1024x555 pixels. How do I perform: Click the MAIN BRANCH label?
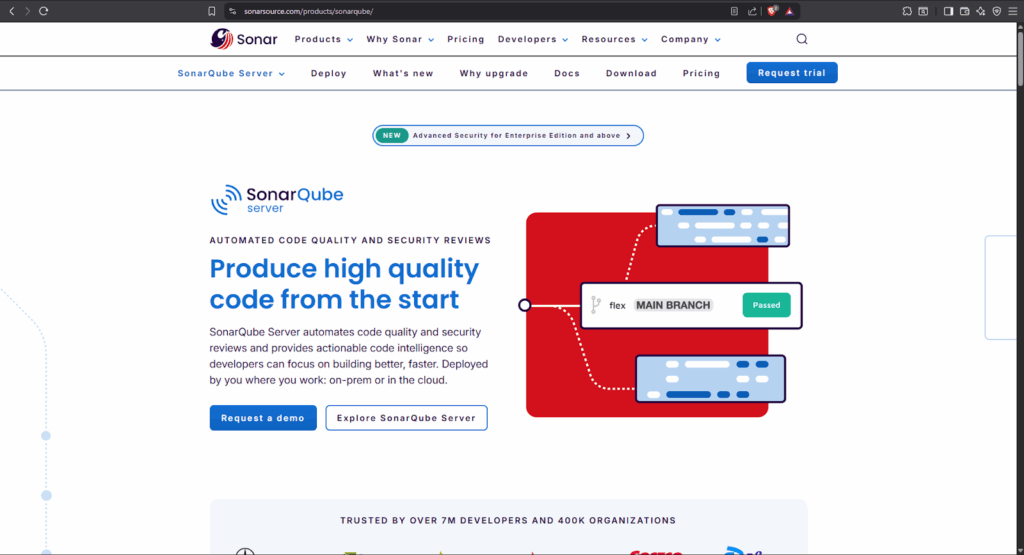(x=673, y=305)
